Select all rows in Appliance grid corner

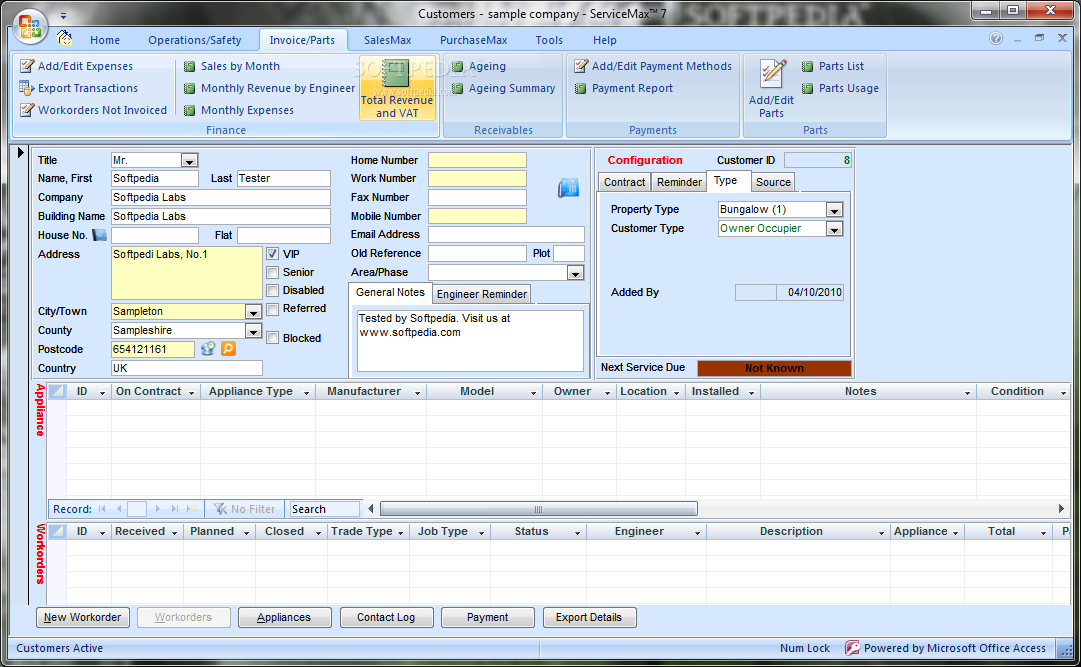click(57, 391)
